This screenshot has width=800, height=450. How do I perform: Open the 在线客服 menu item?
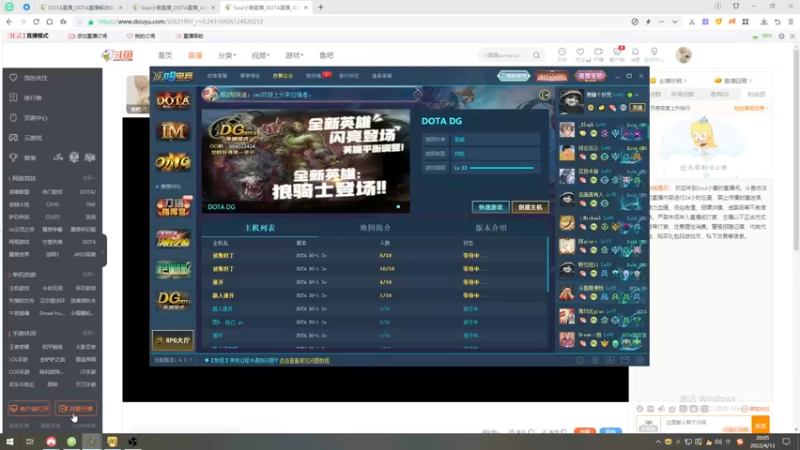click(217, 76)
